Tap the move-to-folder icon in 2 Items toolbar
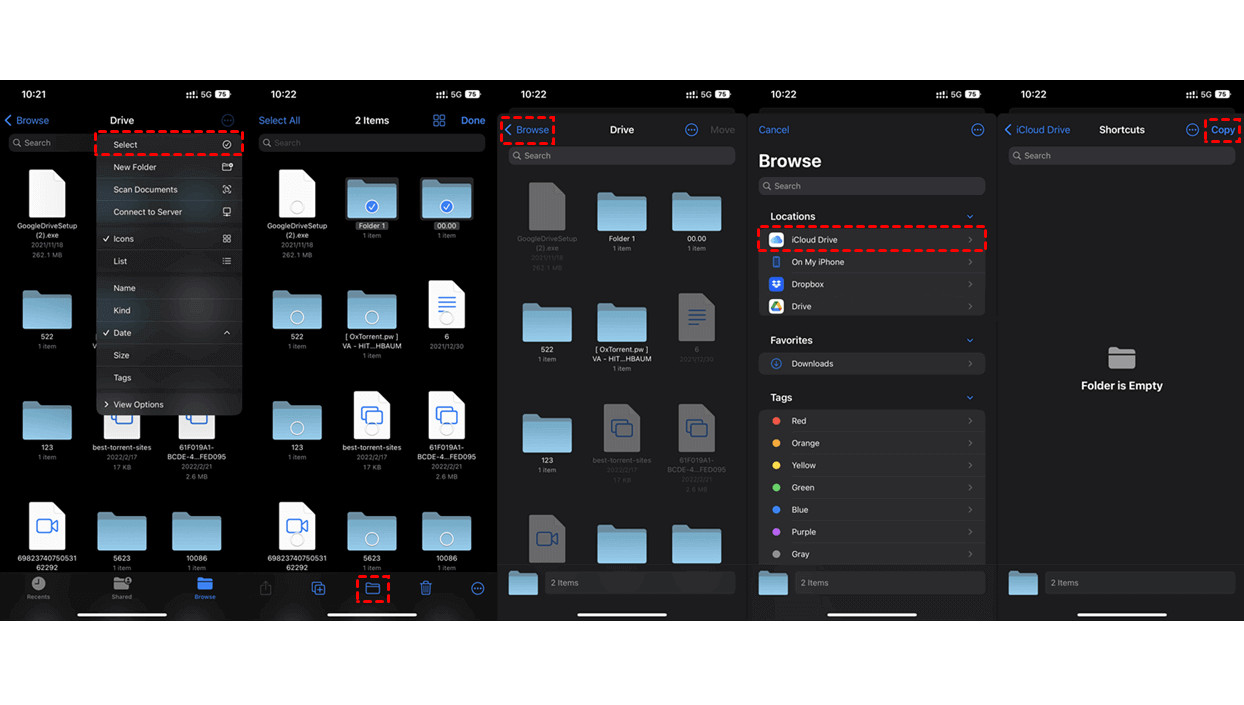The height and width of the screenshot is (705, 1244). point(372,589)
